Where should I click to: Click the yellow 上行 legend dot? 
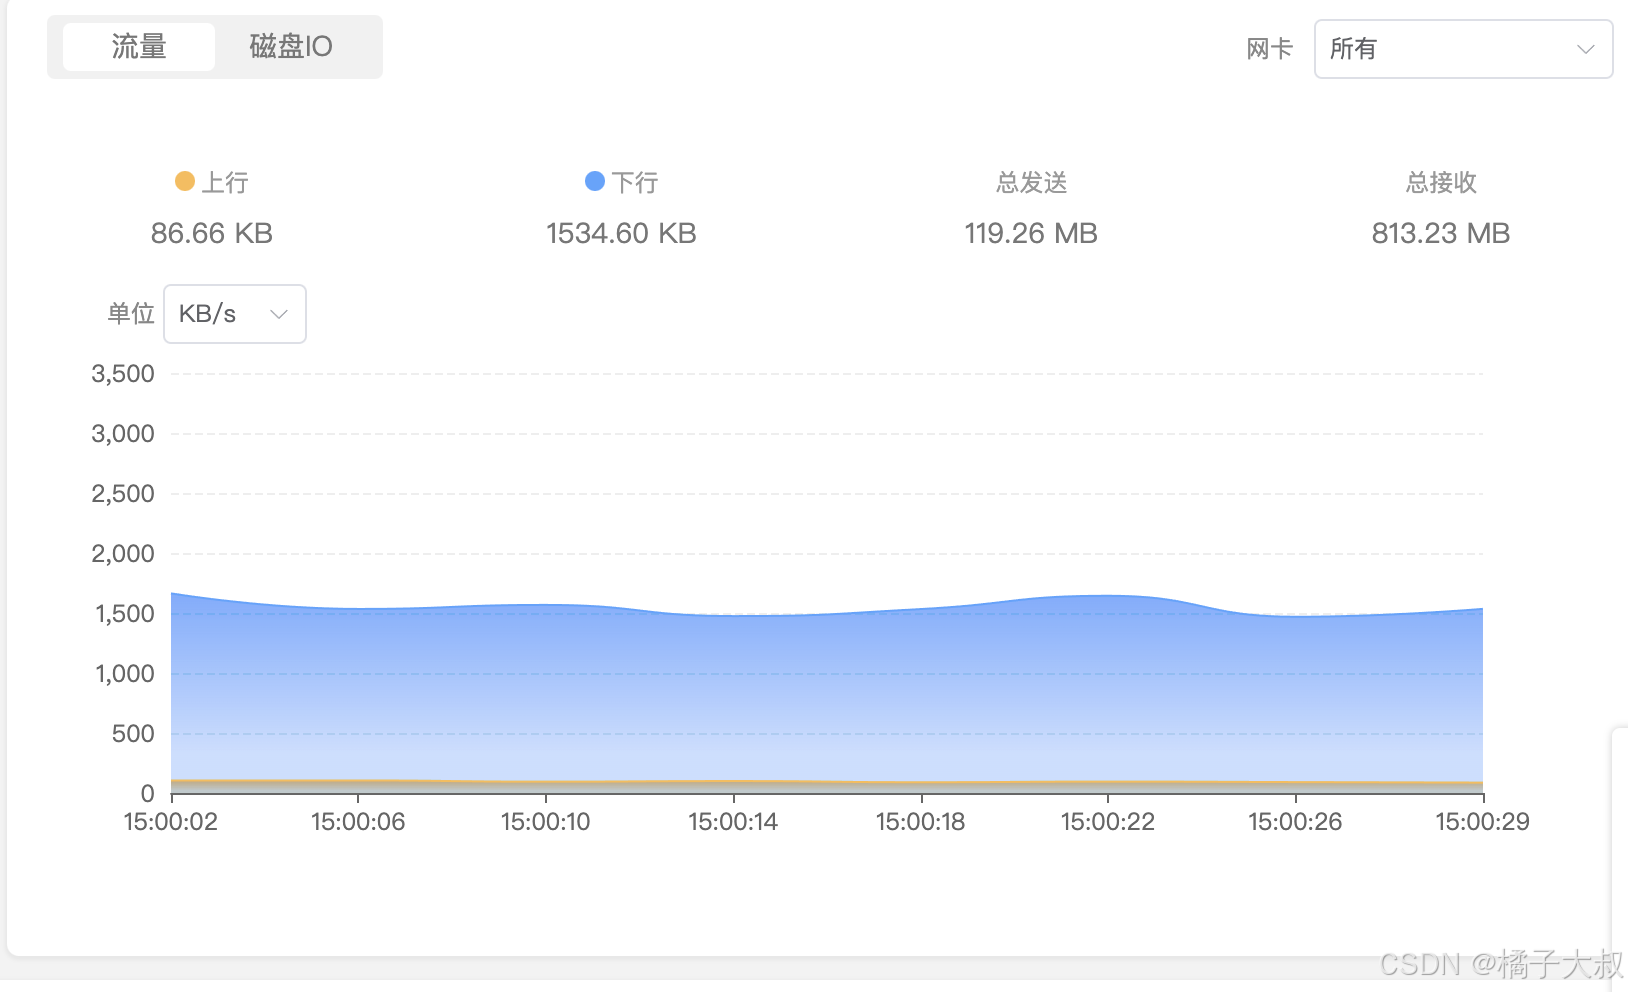(x=185, y=181)
